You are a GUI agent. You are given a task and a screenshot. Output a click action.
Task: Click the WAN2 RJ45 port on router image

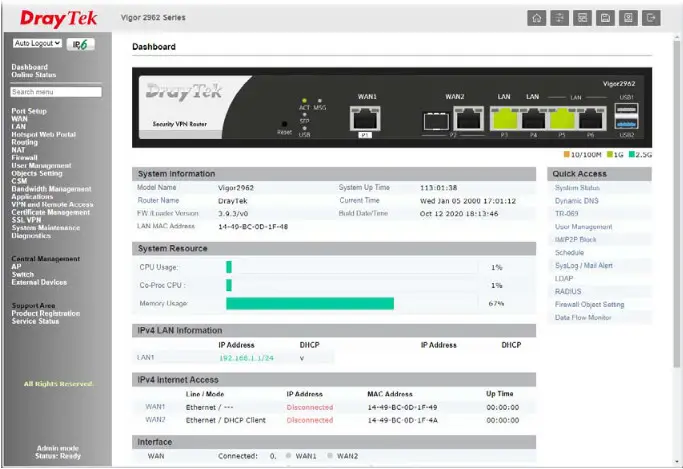(x=469, y=118)
